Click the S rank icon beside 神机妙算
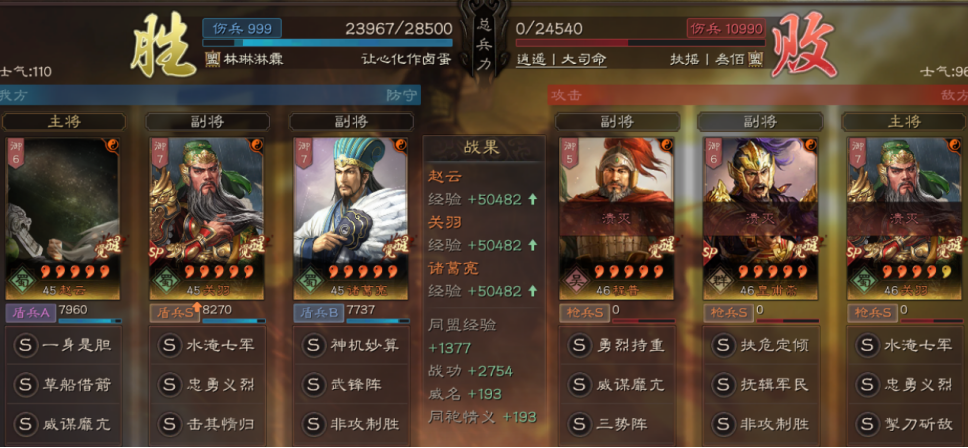Screen dimensions: 968x448 [x=314, y=346]
